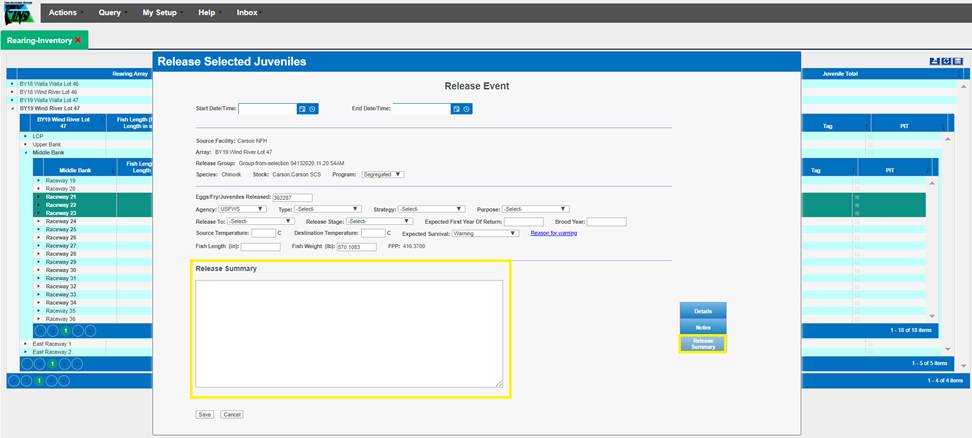
Task: Click the Cancel button
Action: 232,414
